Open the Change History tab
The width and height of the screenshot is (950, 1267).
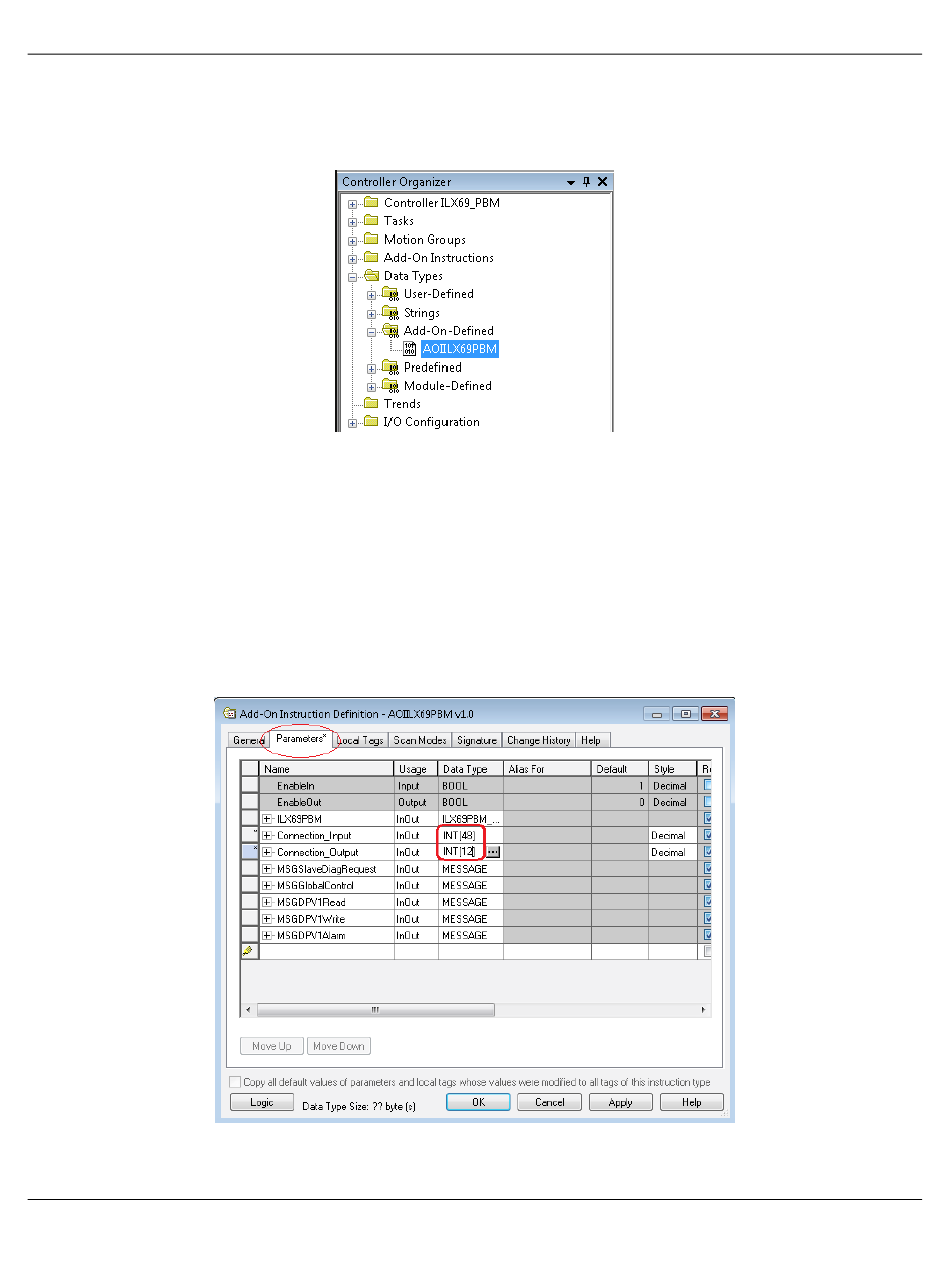point(539,740)
